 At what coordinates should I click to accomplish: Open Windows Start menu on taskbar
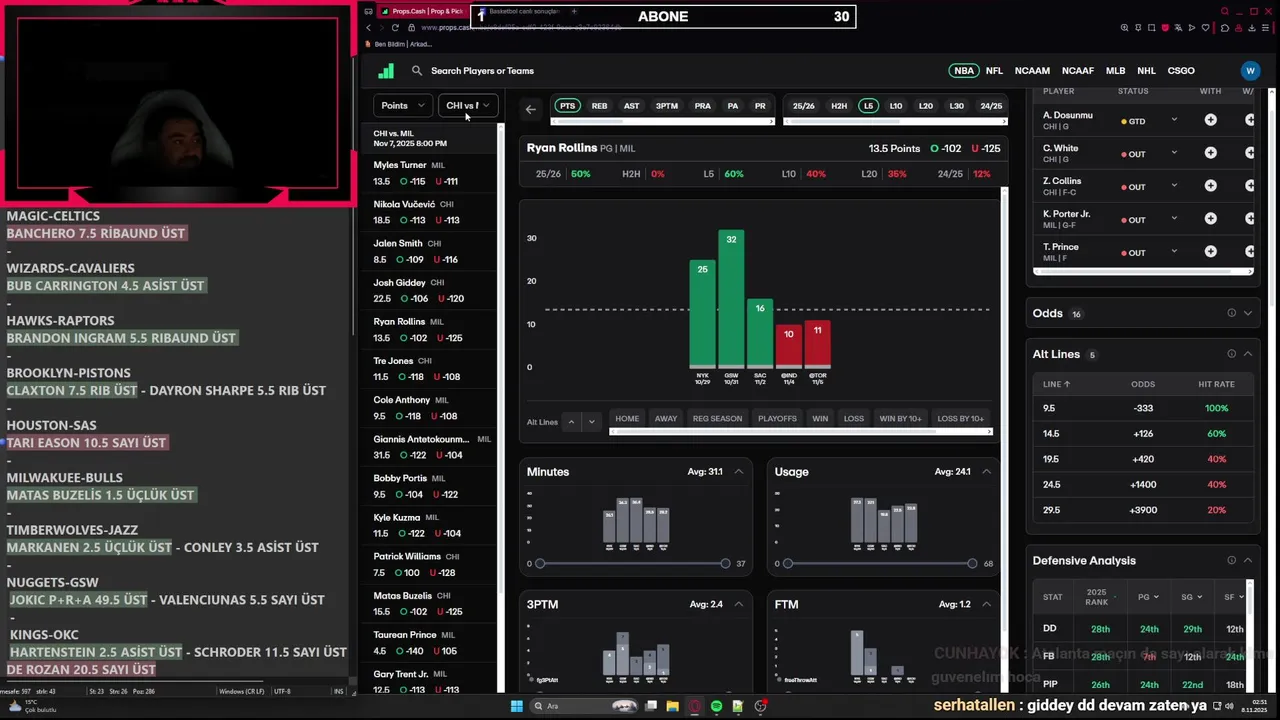tap(517, 706)
